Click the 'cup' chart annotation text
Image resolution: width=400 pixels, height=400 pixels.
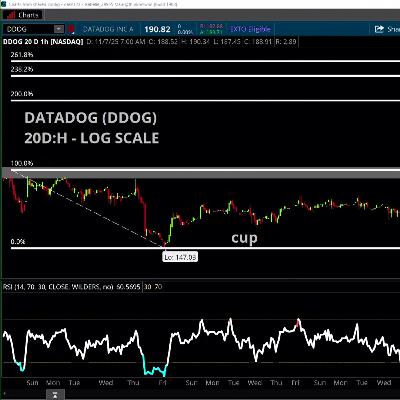(244, 238)
